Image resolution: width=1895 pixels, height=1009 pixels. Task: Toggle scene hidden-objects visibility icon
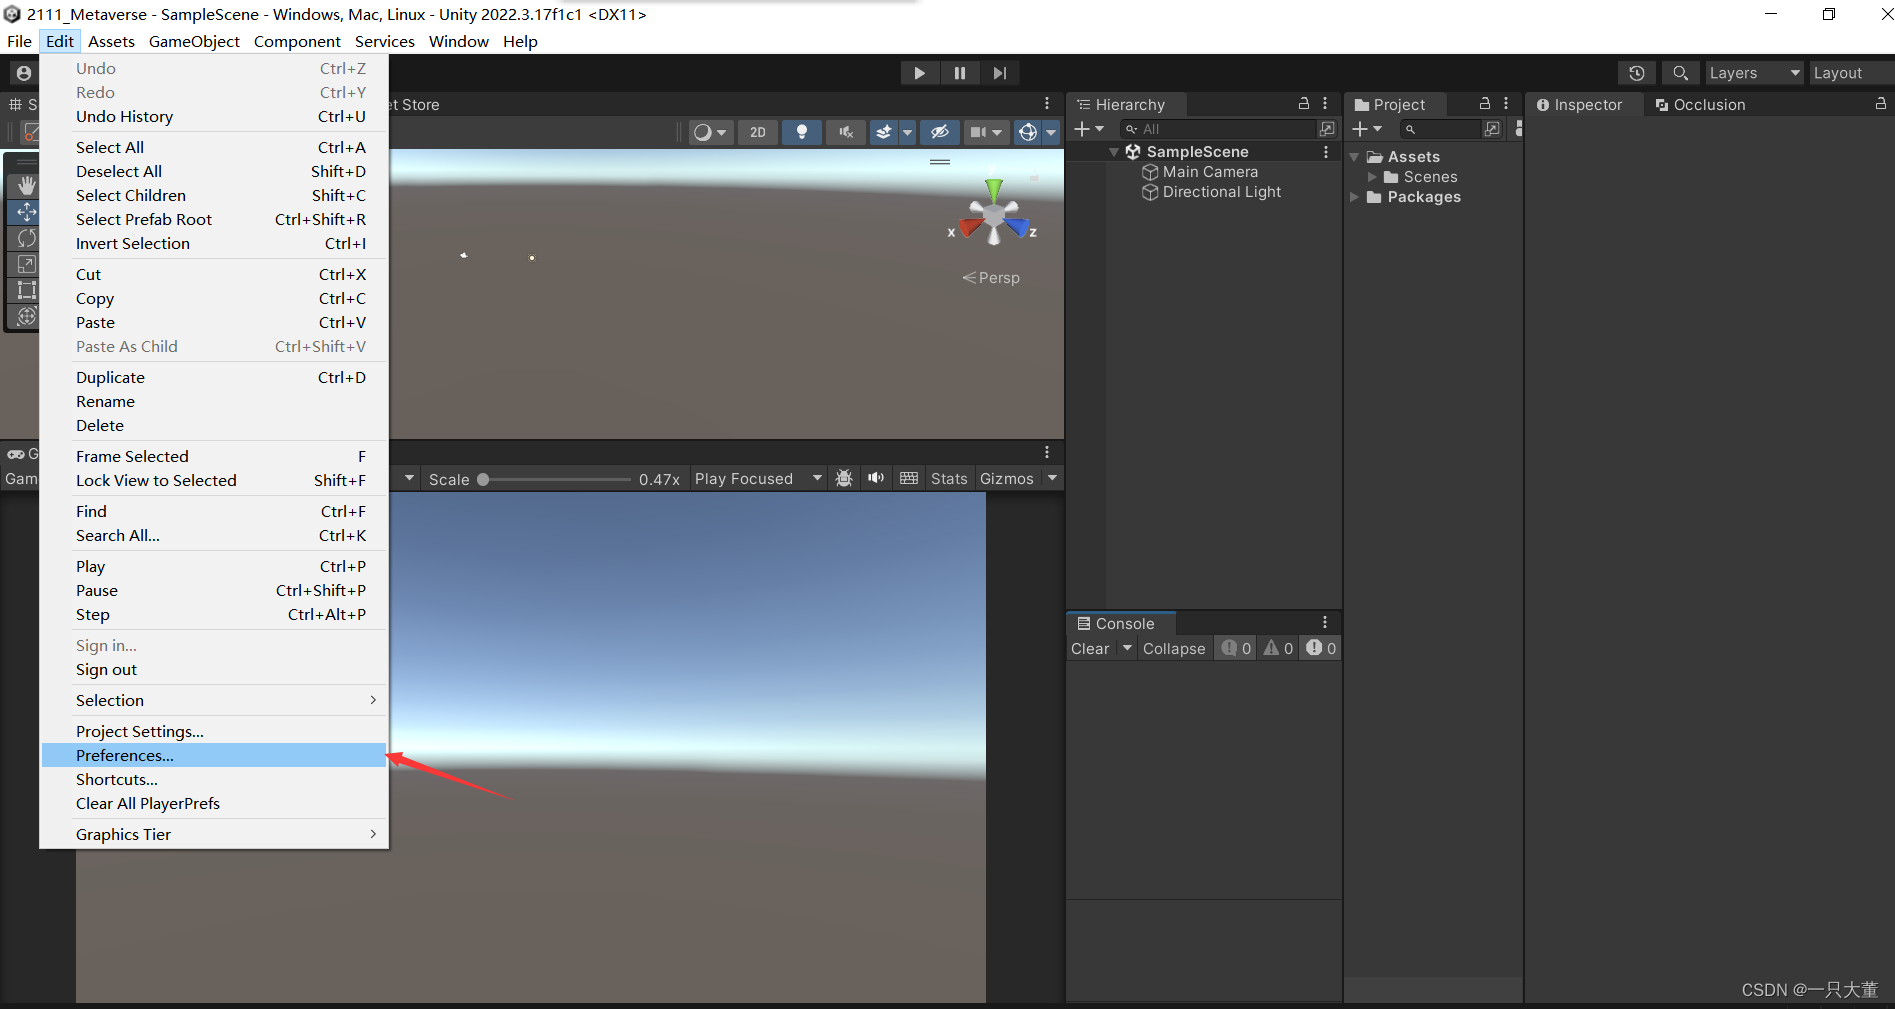939,132
